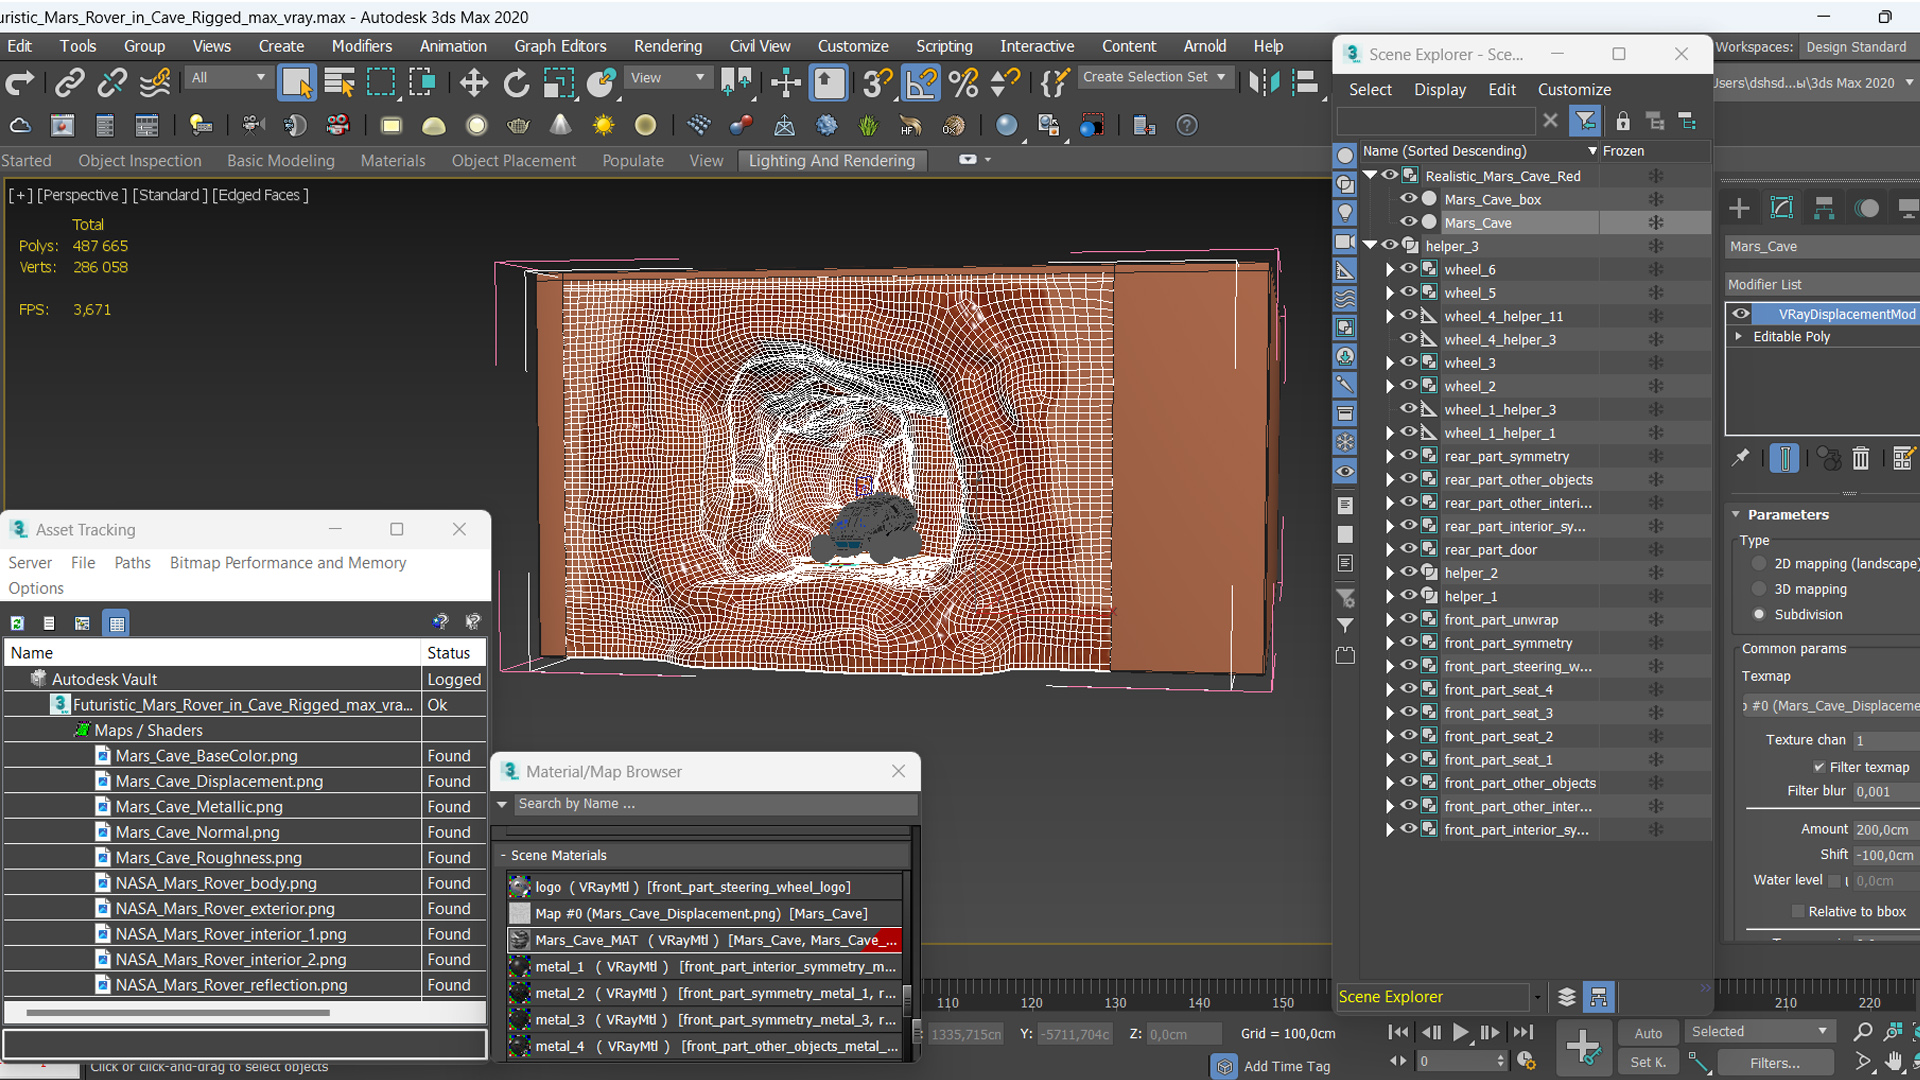Enable Relative to bbox checkbox

[x=1798, y=911]
